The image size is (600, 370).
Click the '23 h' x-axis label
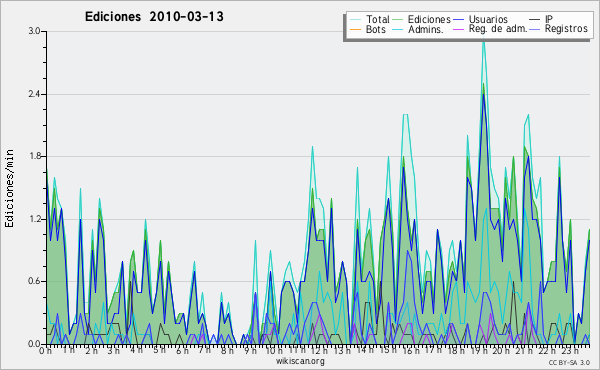(x=570, y=350)
